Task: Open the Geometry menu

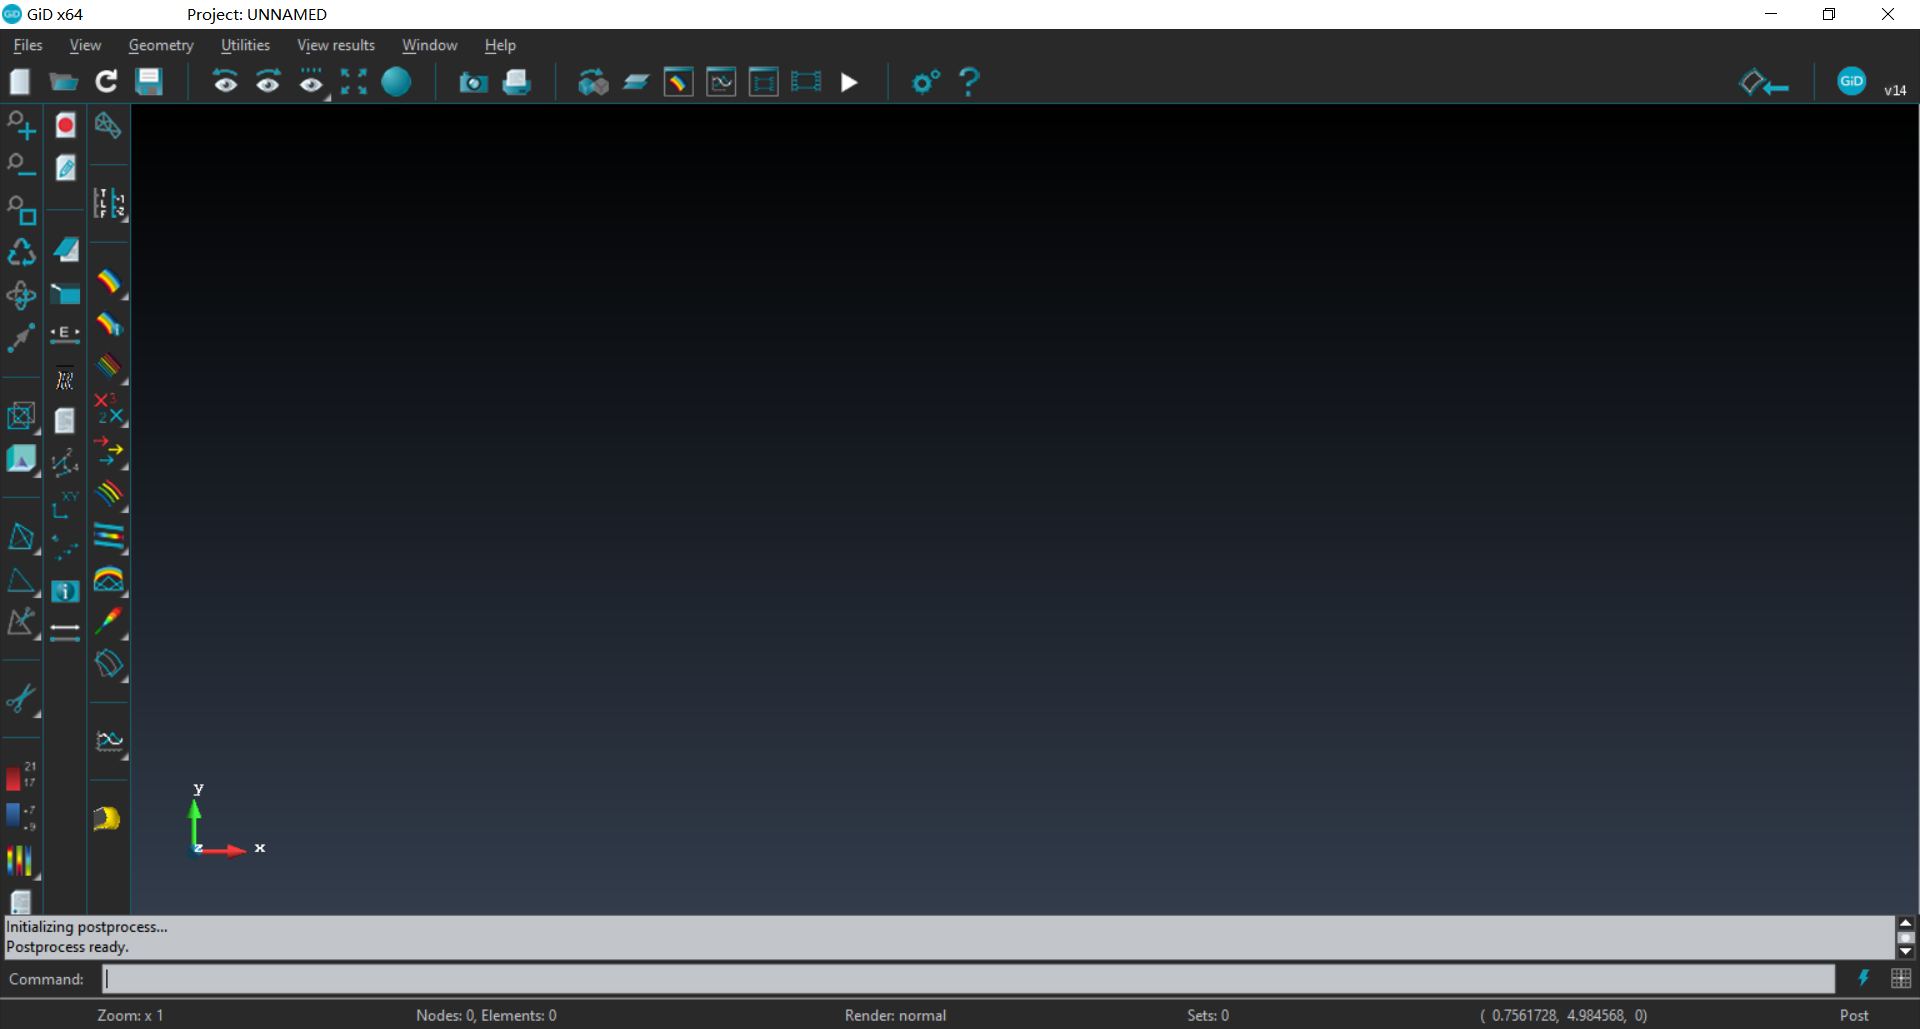Action: pyautogui.click(x=161, y=45)
